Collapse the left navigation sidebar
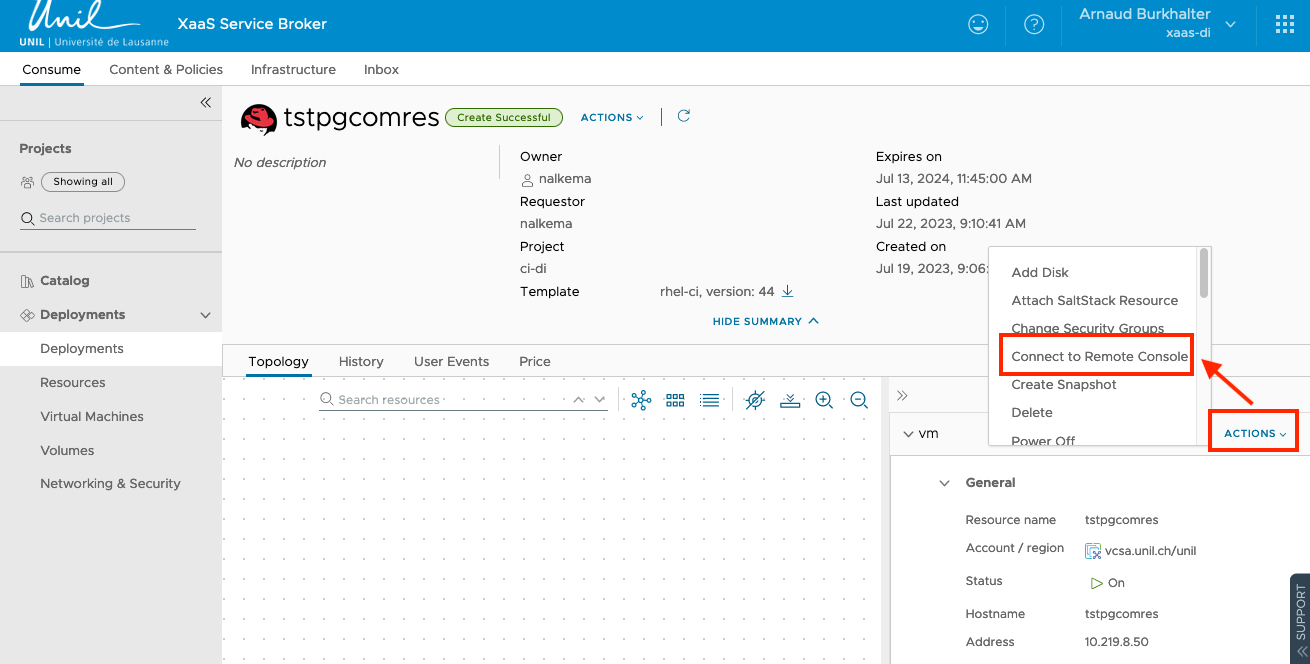This screenshot has height=664, width=1310. 205,102
